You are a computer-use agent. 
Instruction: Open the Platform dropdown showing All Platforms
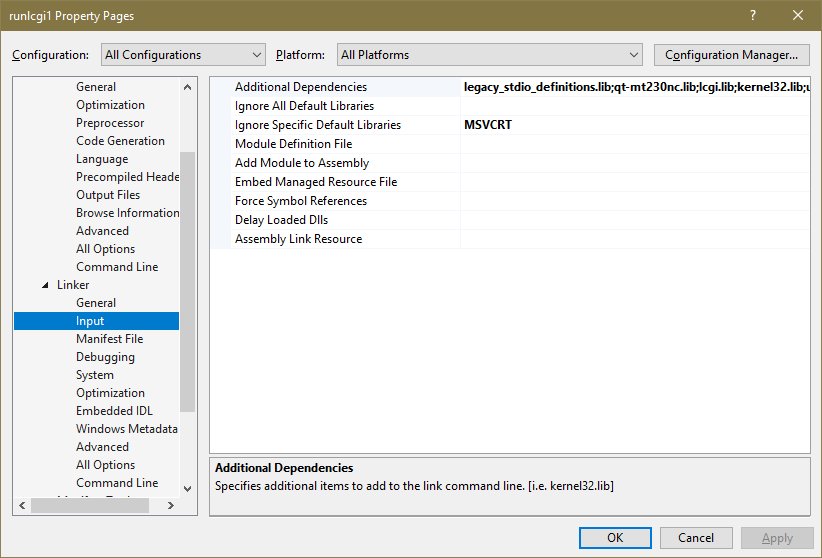490,55
